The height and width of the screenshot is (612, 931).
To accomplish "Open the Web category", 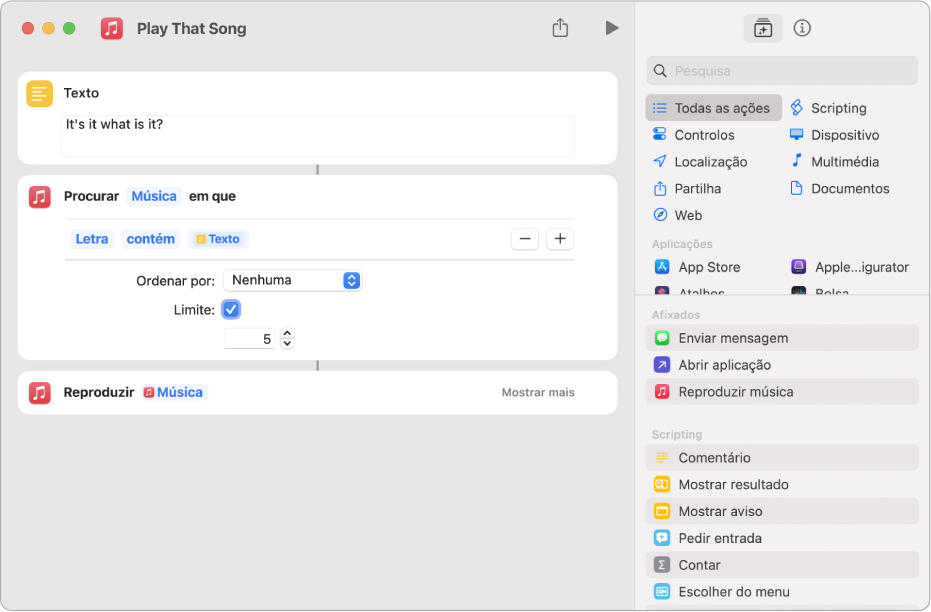I will click(677, 215).
